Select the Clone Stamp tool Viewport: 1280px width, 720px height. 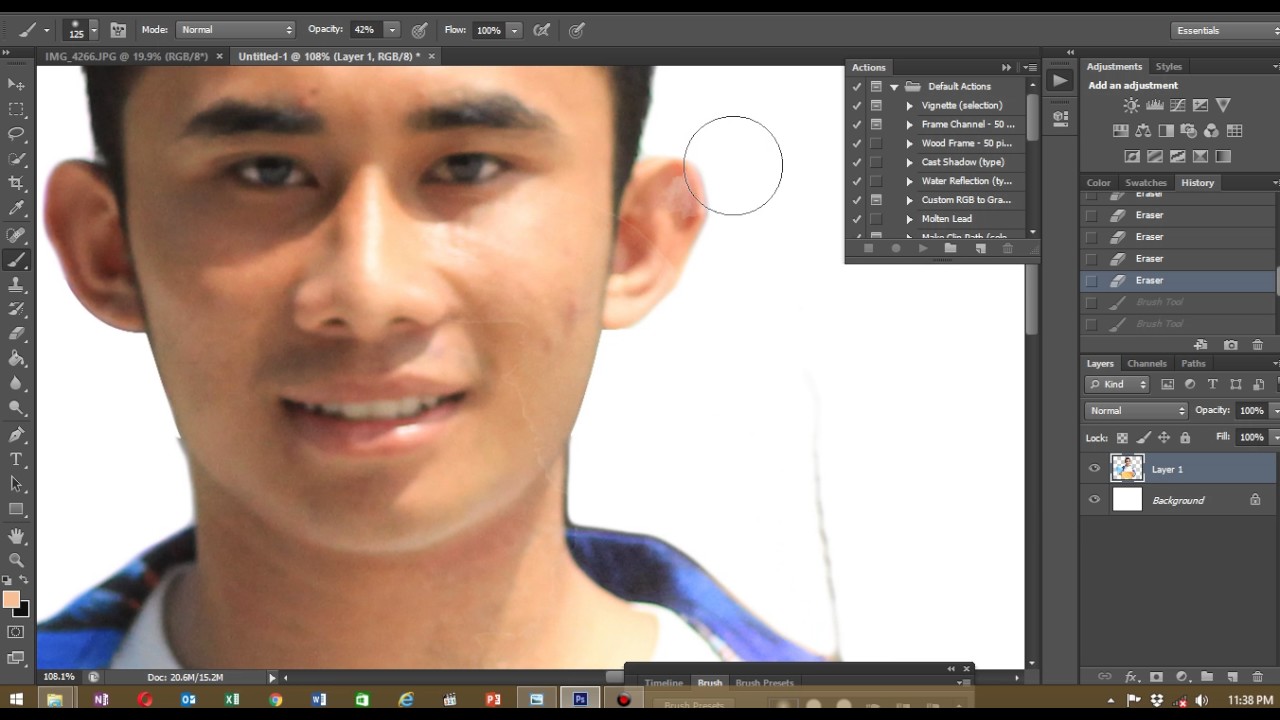[16, 285]
